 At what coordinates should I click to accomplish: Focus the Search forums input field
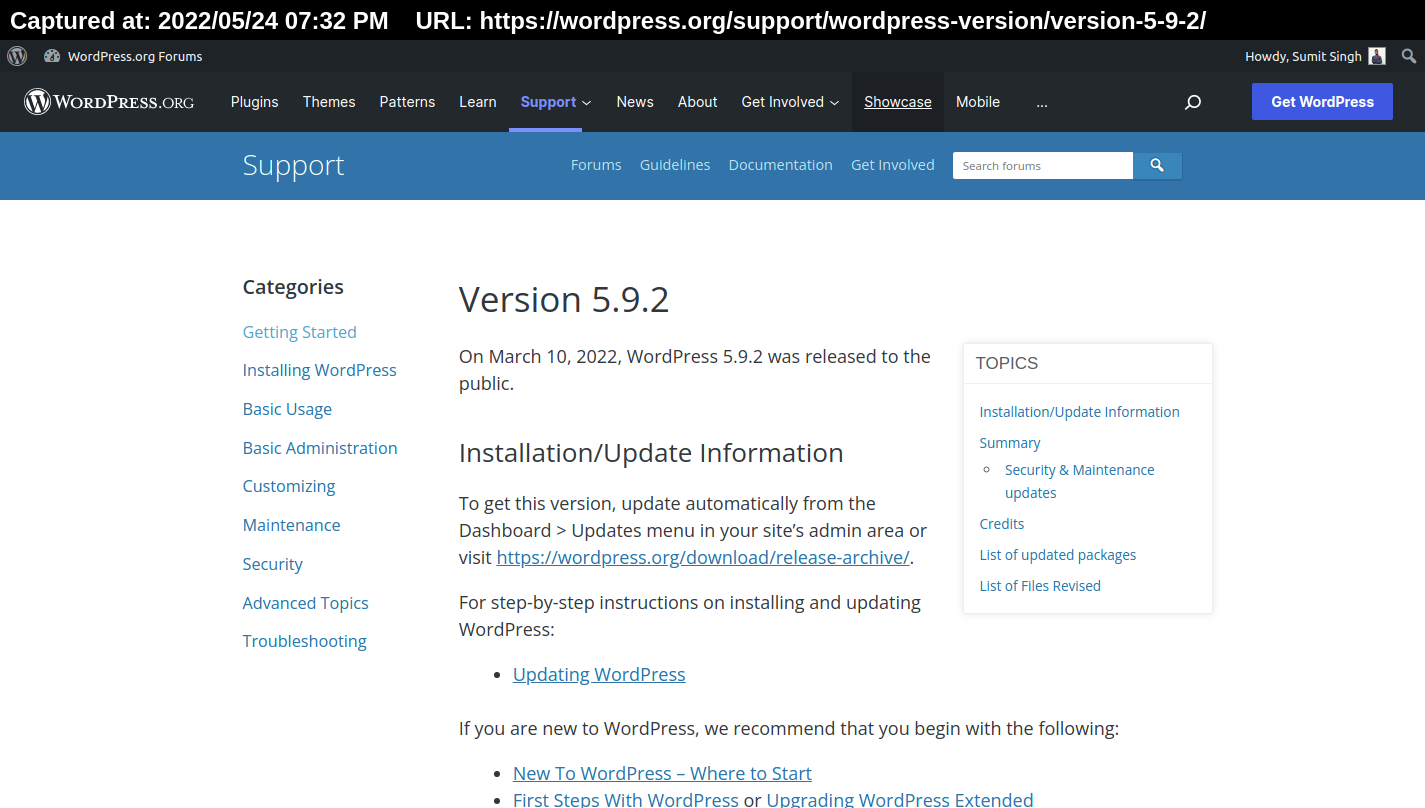coord(1043,166)
